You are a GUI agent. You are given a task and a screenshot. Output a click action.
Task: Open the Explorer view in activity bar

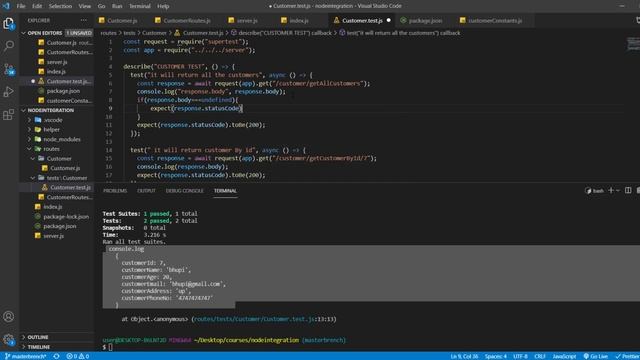click(9, 23)
